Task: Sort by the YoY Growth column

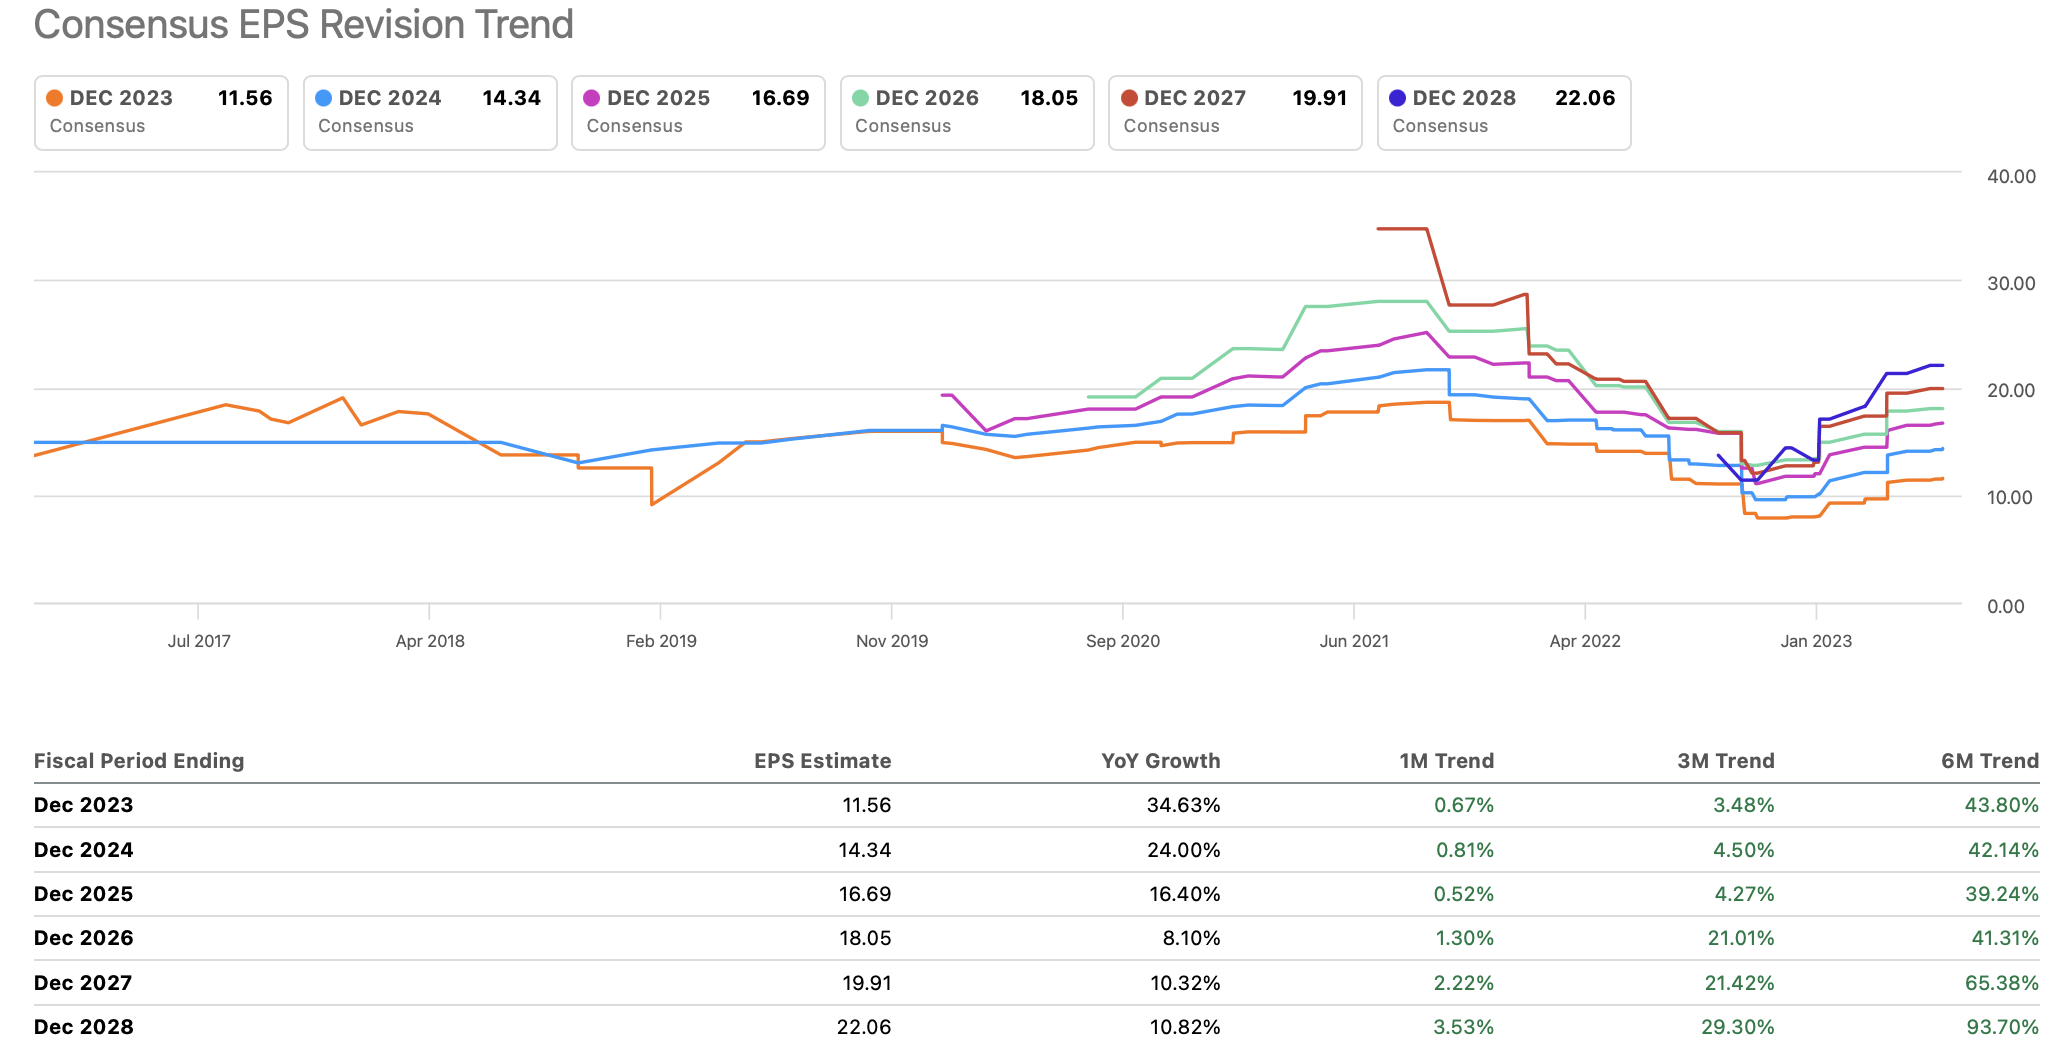Action: pyautogui.click(x=1159, y=761)
